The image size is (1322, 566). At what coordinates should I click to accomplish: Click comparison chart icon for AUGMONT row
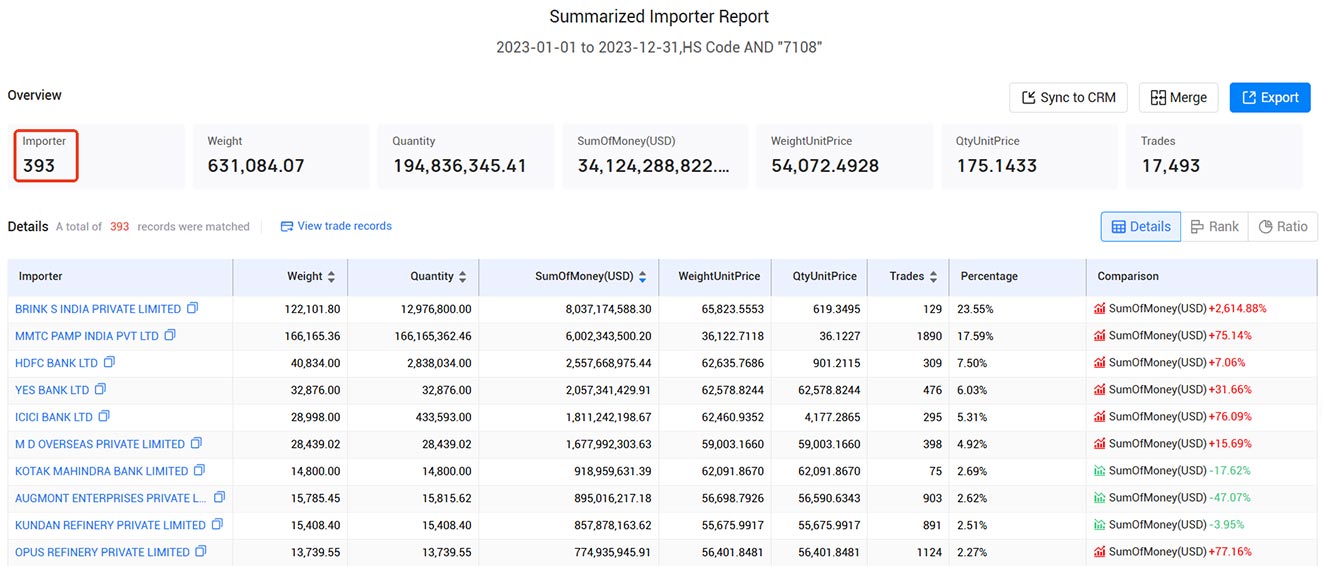(1100, 498)
